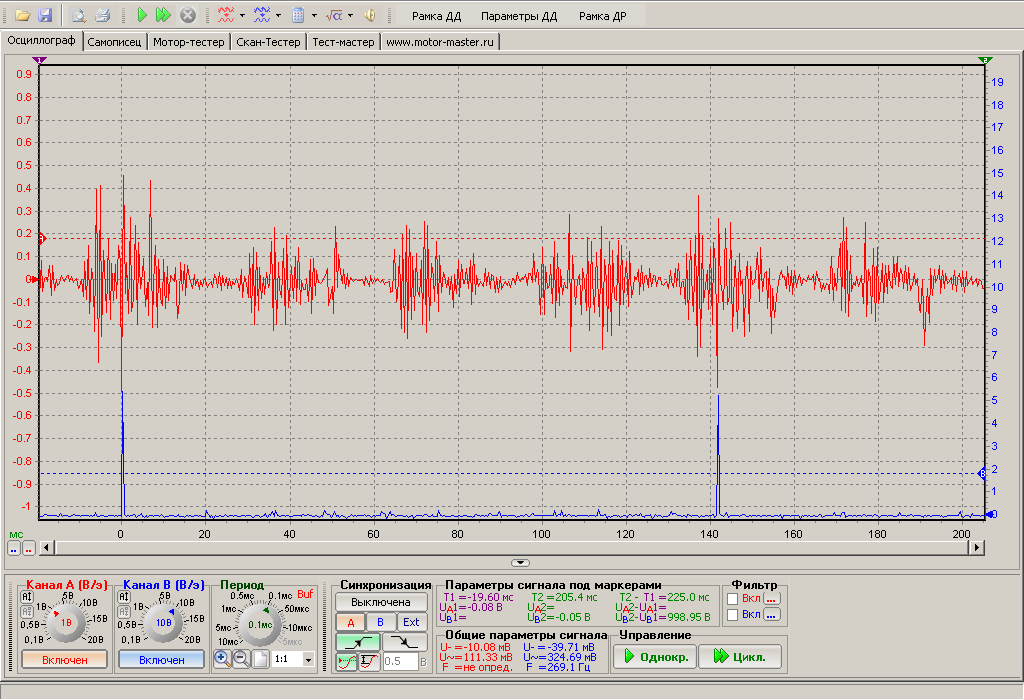The width and height of the screenshot is (1024, 700).
Task: Select sync source A
Action: coord(351,622)
